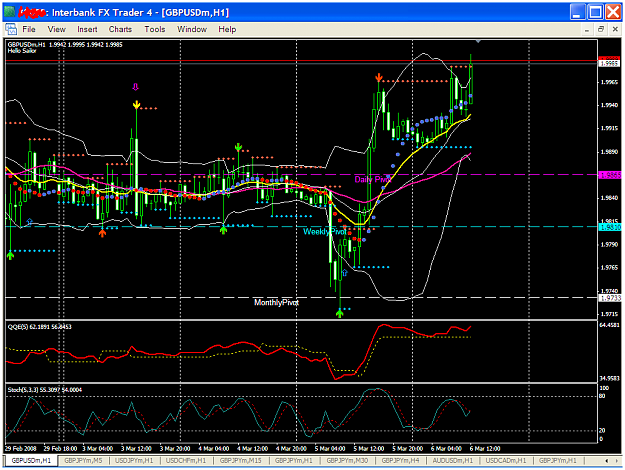Switch to the GBPUSDm,H1 chart tab

[31, 460]
